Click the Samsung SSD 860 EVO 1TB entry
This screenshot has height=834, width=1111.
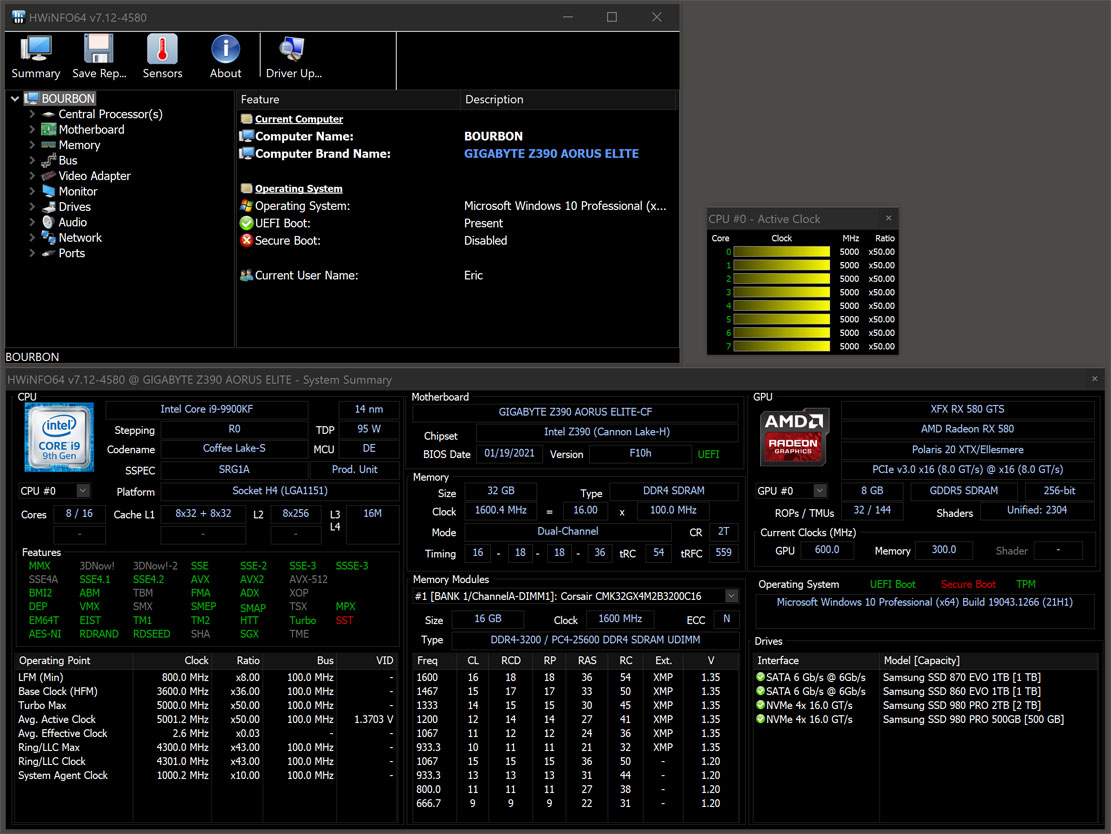click(x=961, y=692)
